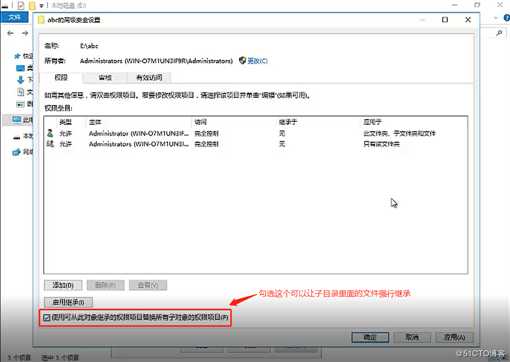The image size is (510, 362).
Task: Open the 文件 menu in Explorer
Action: [x=14, y=17]
